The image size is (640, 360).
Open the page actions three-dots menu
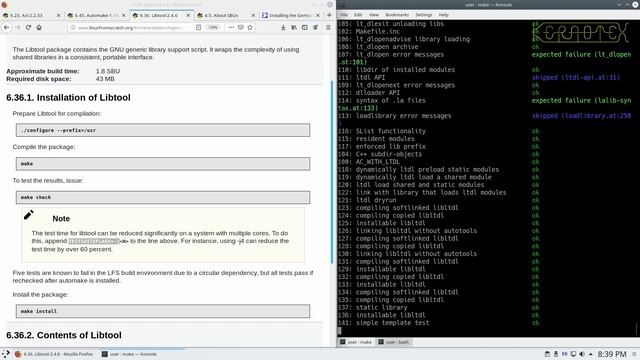tap(231, 27)
